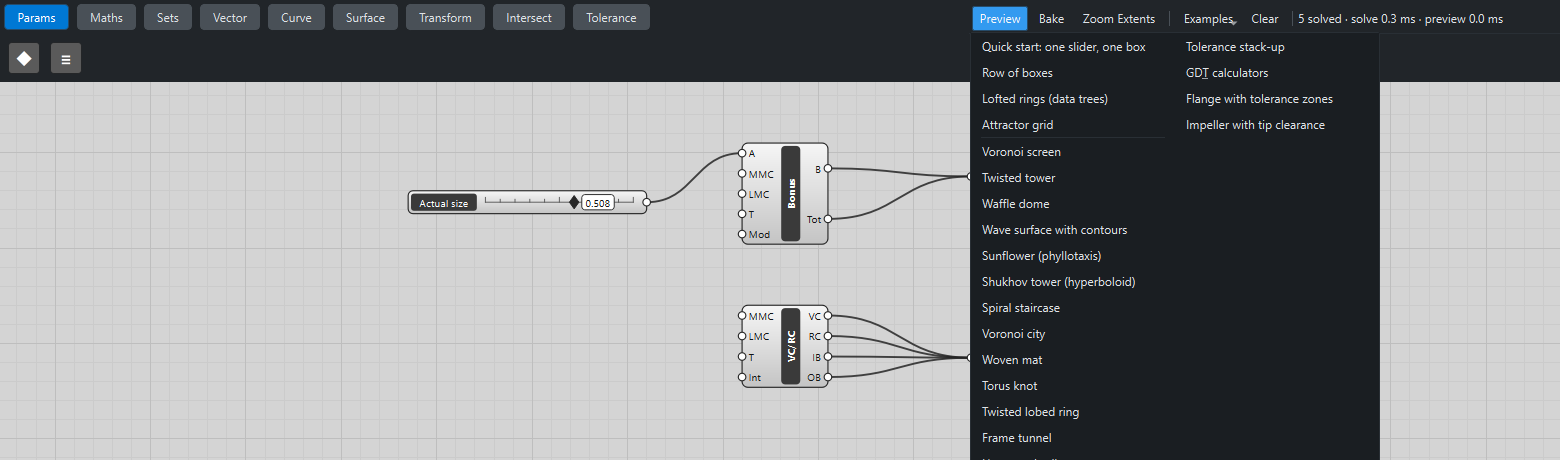This screenshot has height=460, width=1560.
Task: Click Bonus component's B output port
Action: coord(828,169)
